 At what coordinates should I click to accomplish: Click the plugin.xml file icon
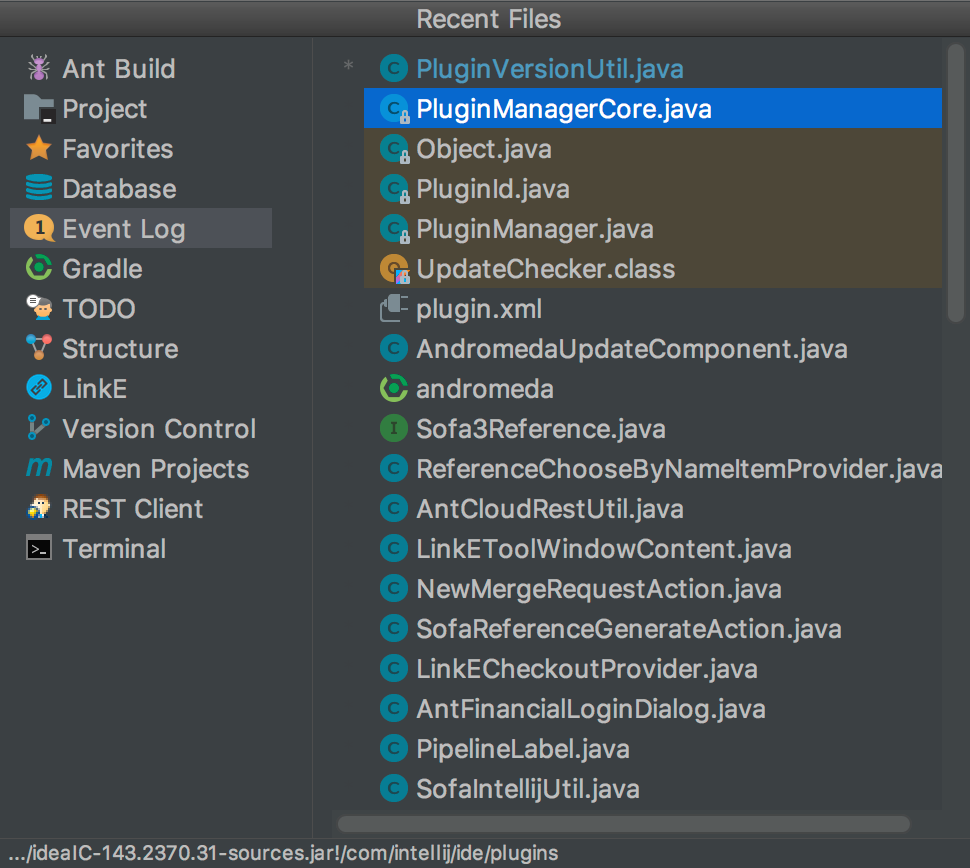[393, 309]
